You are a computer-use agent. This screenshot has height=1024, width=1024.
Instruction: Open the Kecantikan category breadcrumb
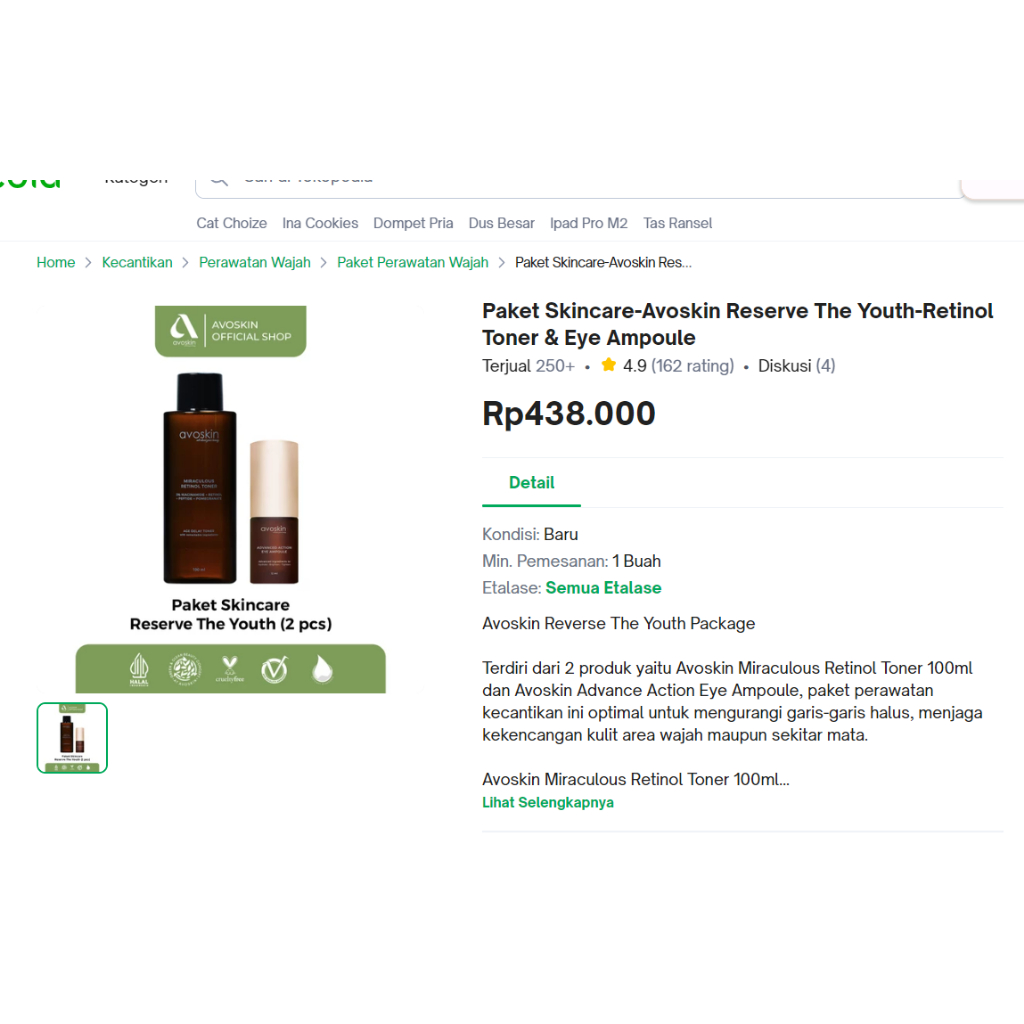pos(137,262)
